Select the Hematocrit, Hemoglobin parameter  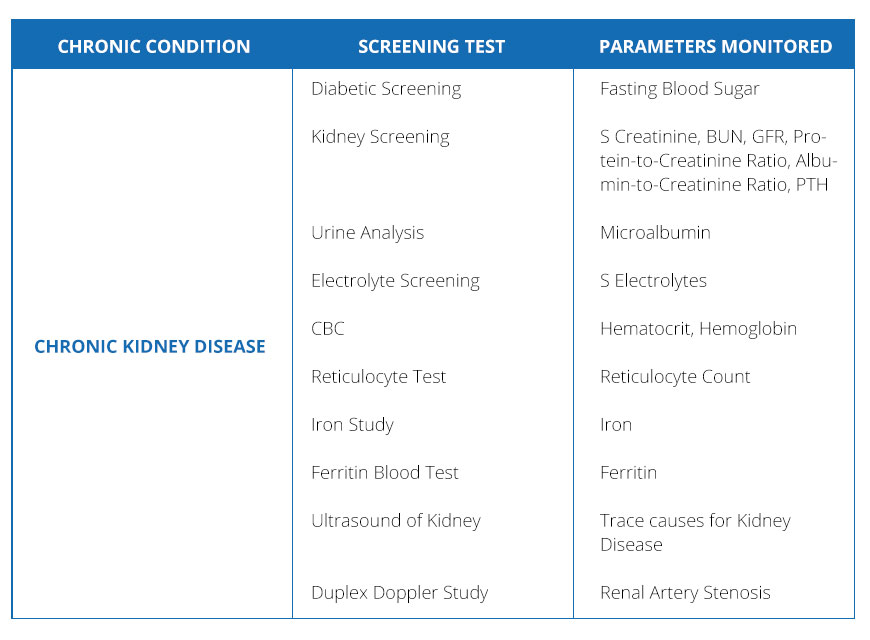pos(698,328)
